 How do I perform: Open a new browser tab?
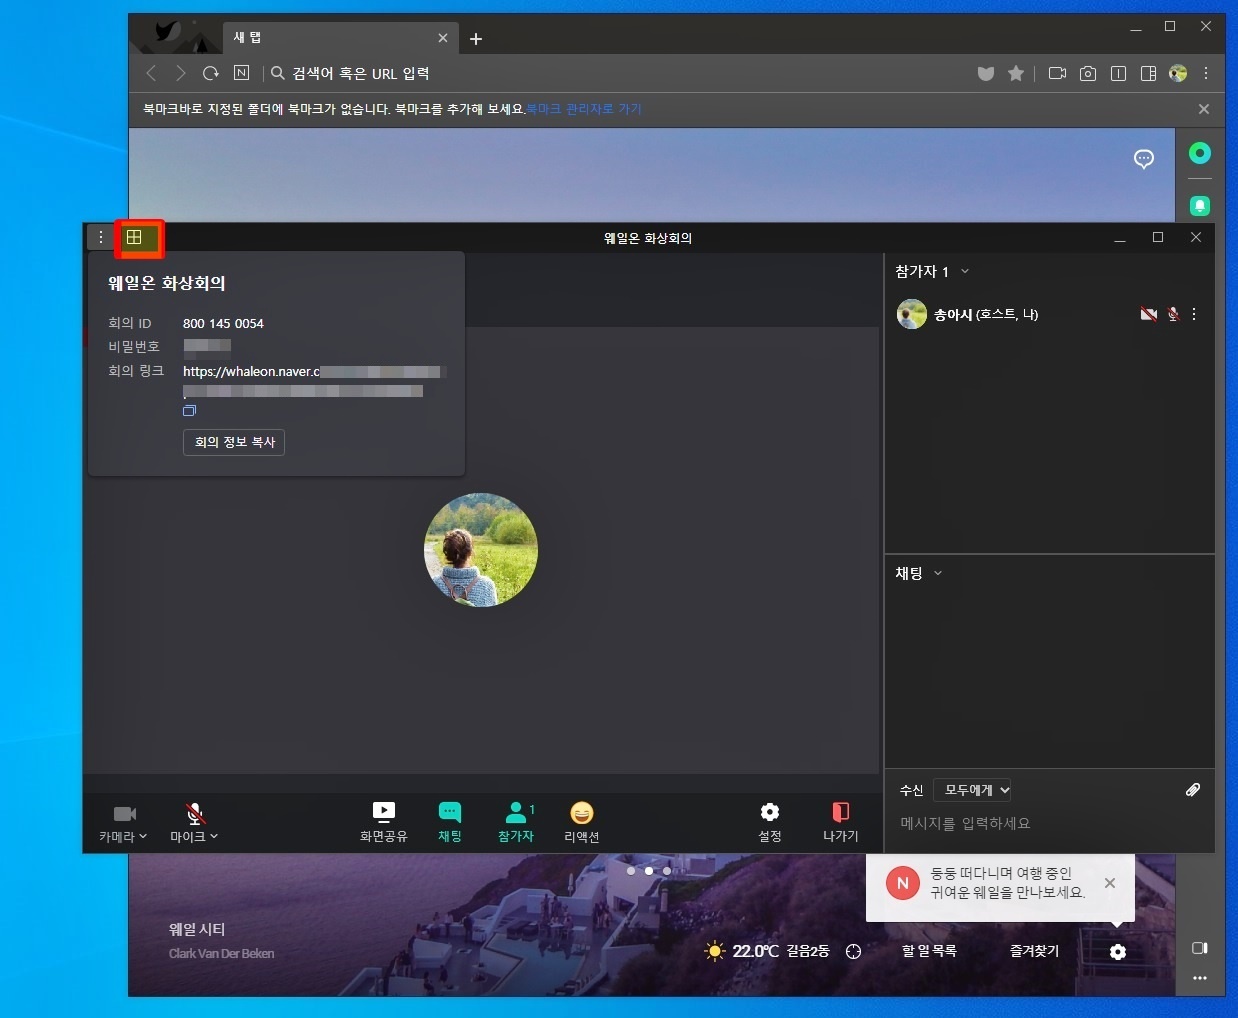(476, 39)
